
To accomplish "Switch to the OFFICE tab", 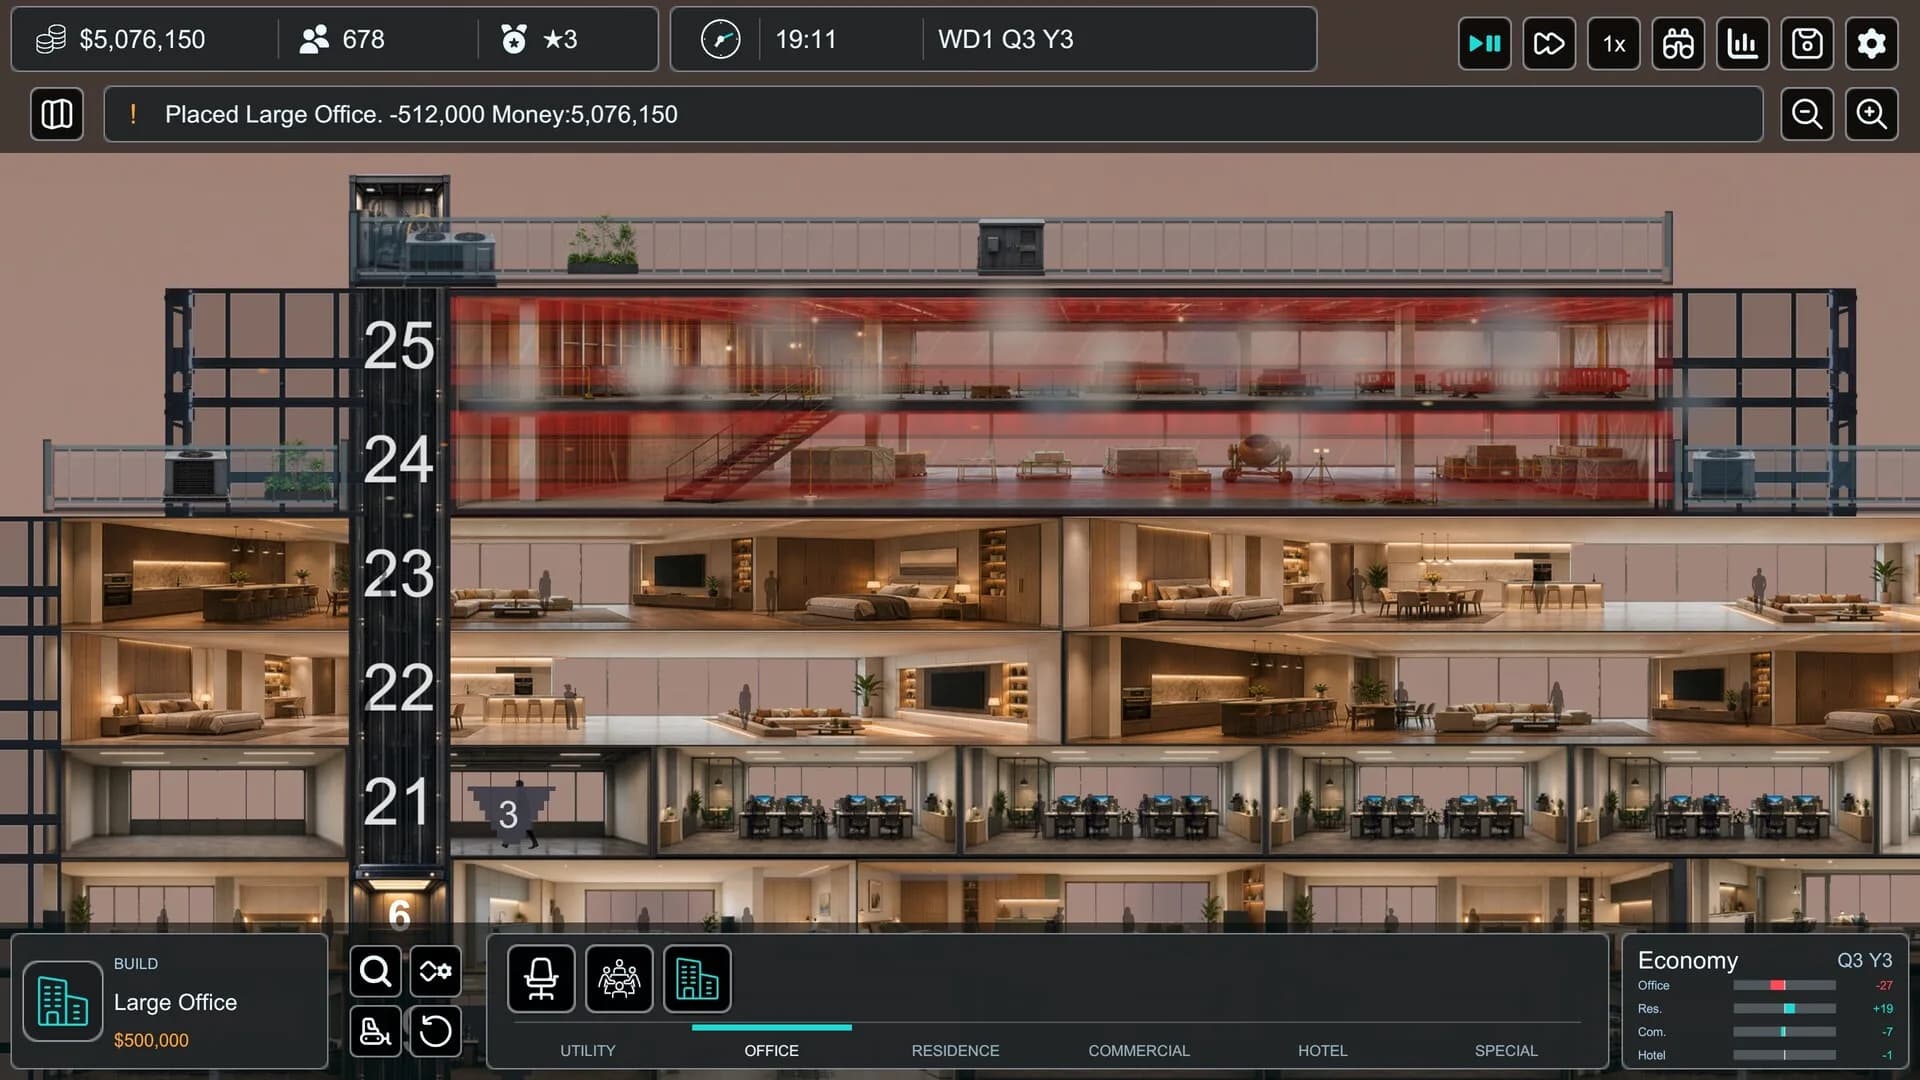I will click(x=771, y=1050).
